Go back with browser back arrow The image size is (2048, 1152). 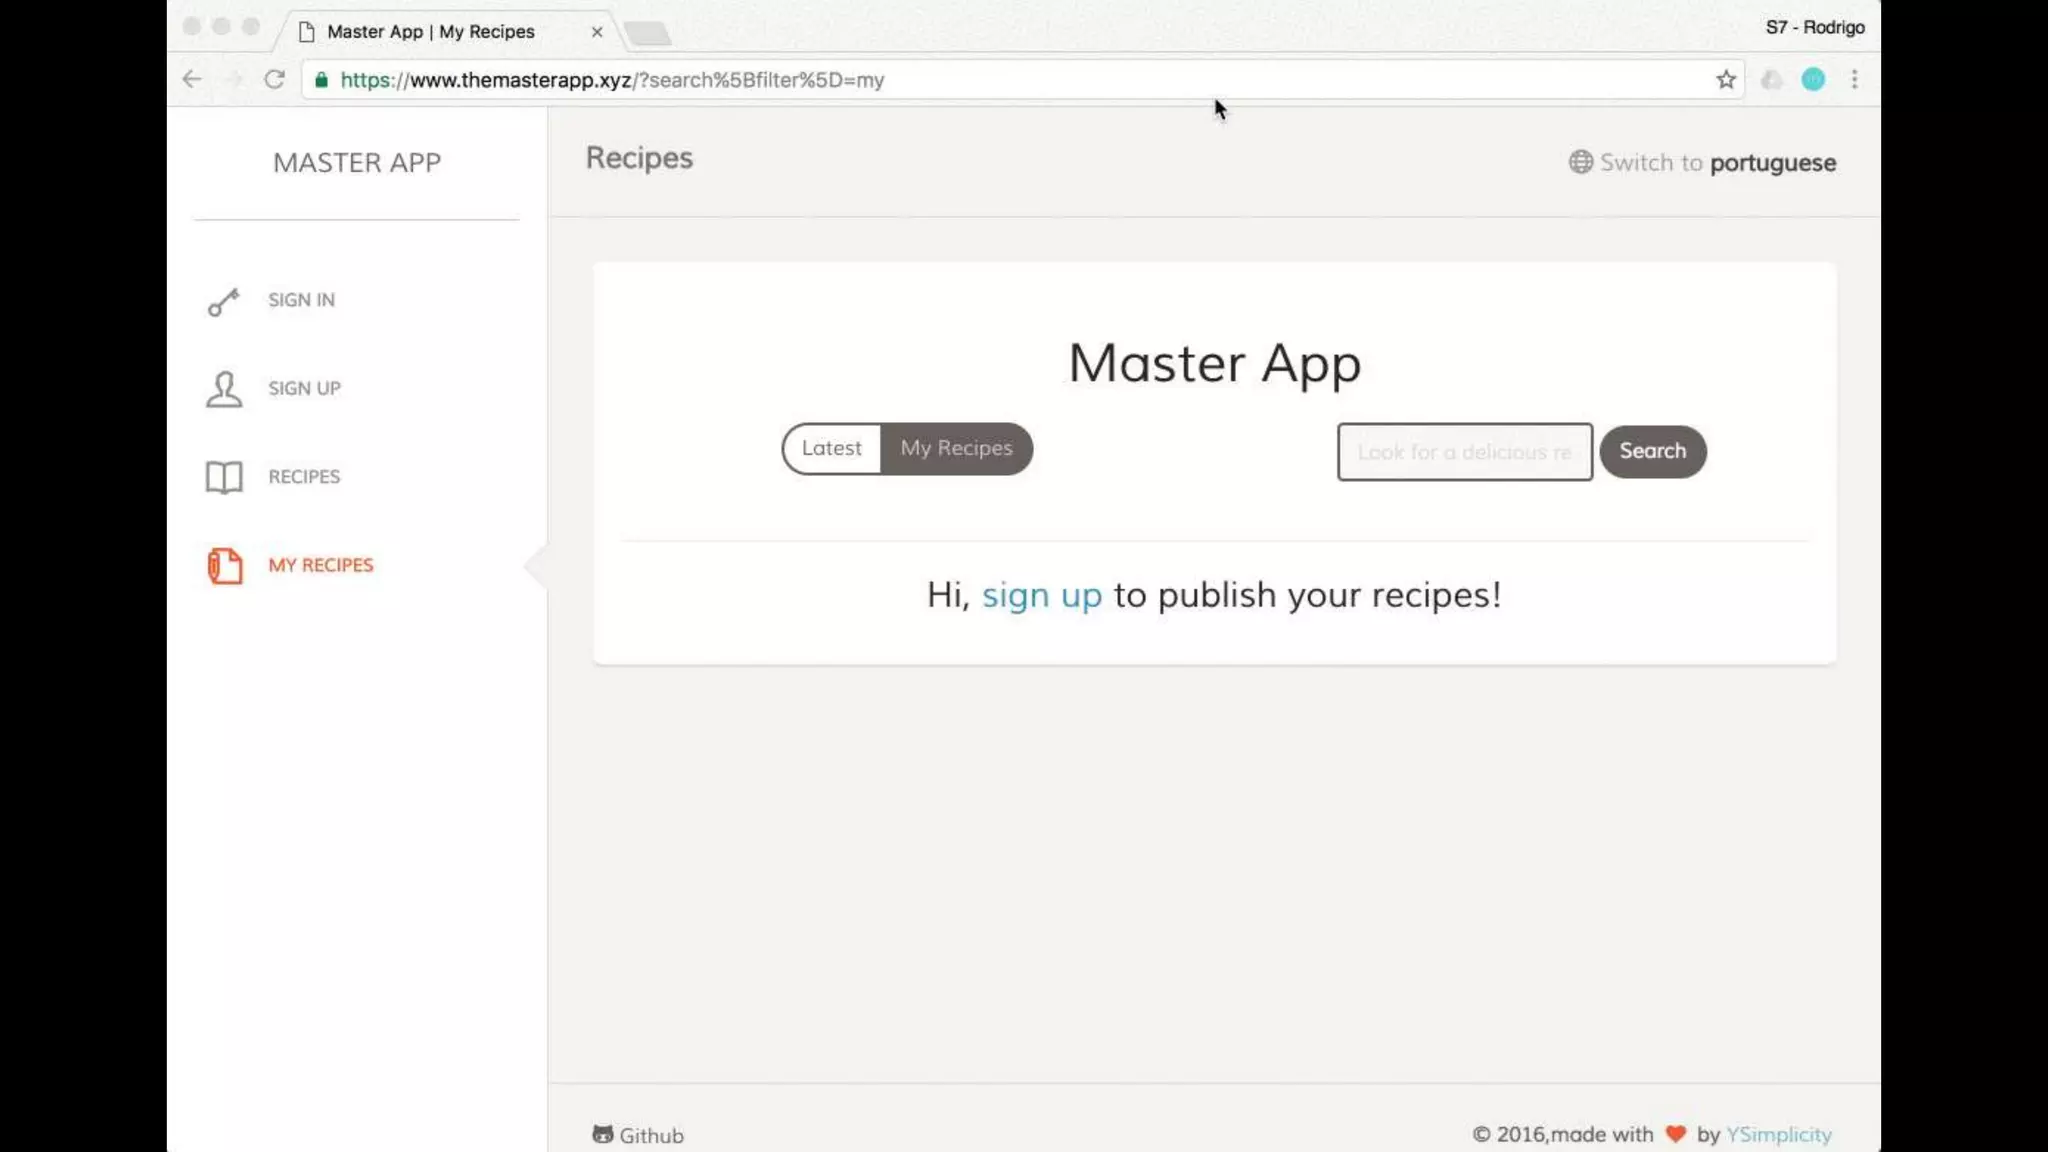tap(192, 80)
